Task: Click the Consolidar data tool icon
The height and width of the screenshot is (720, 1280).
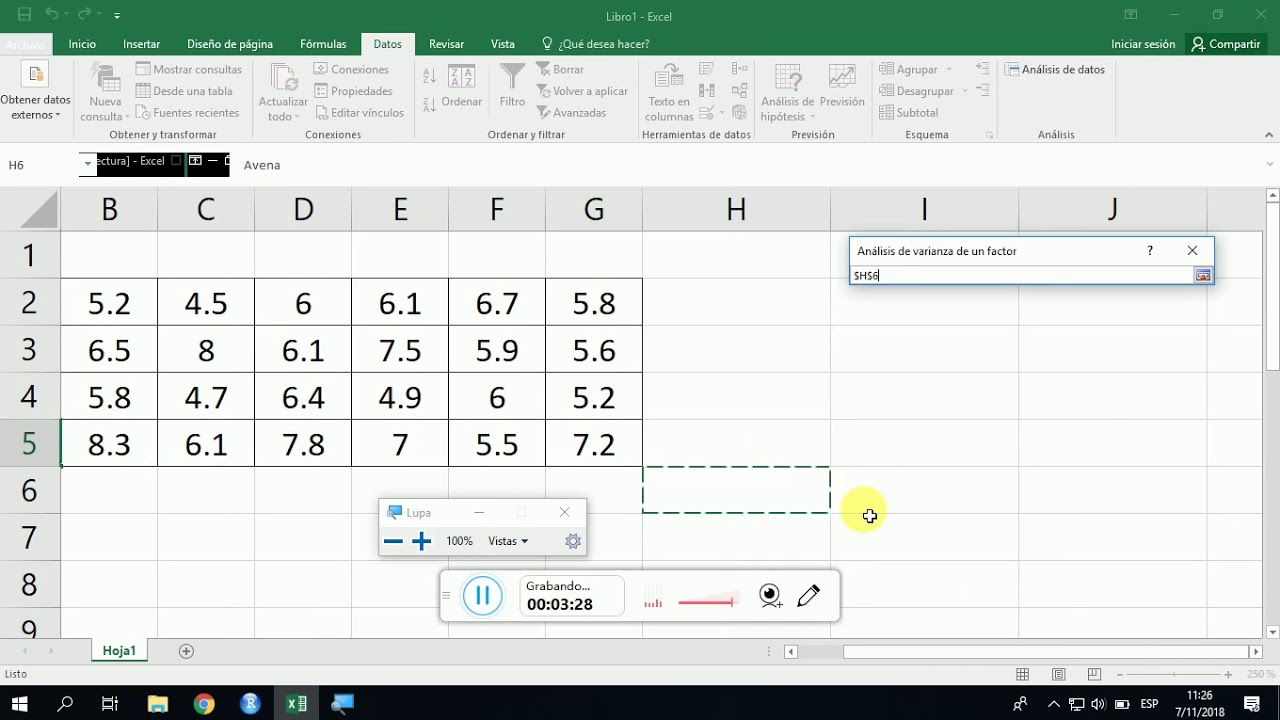Action: pyautogui.click(x=739, y=69)
